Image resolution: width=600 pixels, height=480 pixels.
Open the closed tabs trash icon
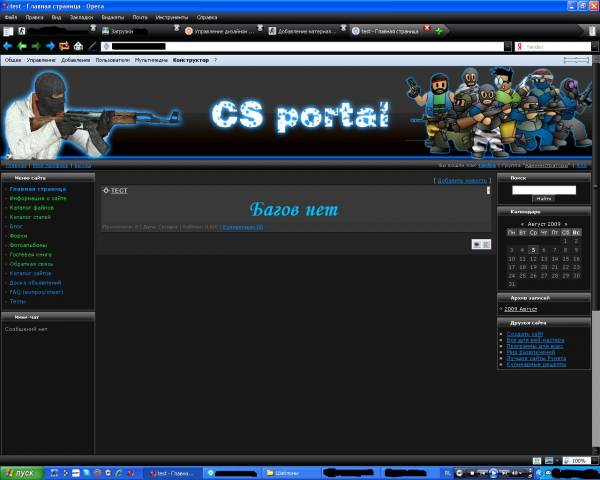(x=593, y=31)
